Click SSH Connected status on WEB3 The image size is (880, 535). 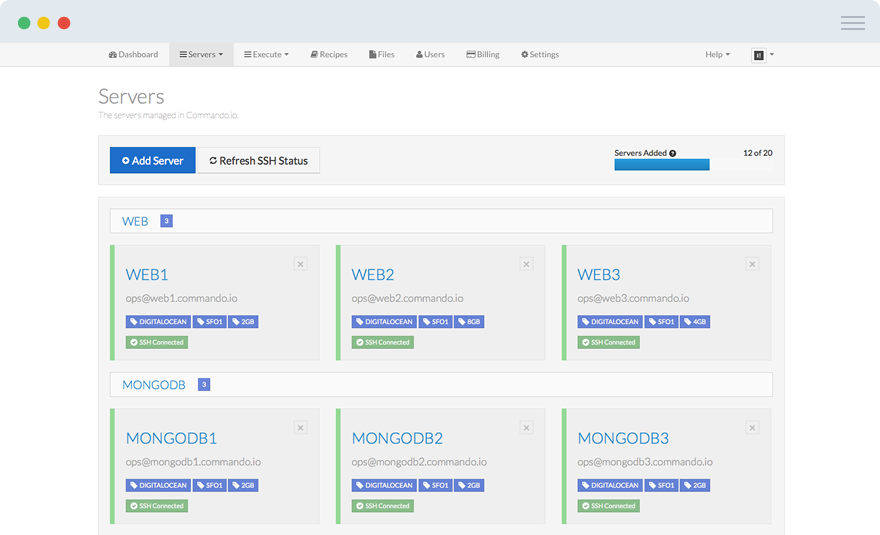608,342
